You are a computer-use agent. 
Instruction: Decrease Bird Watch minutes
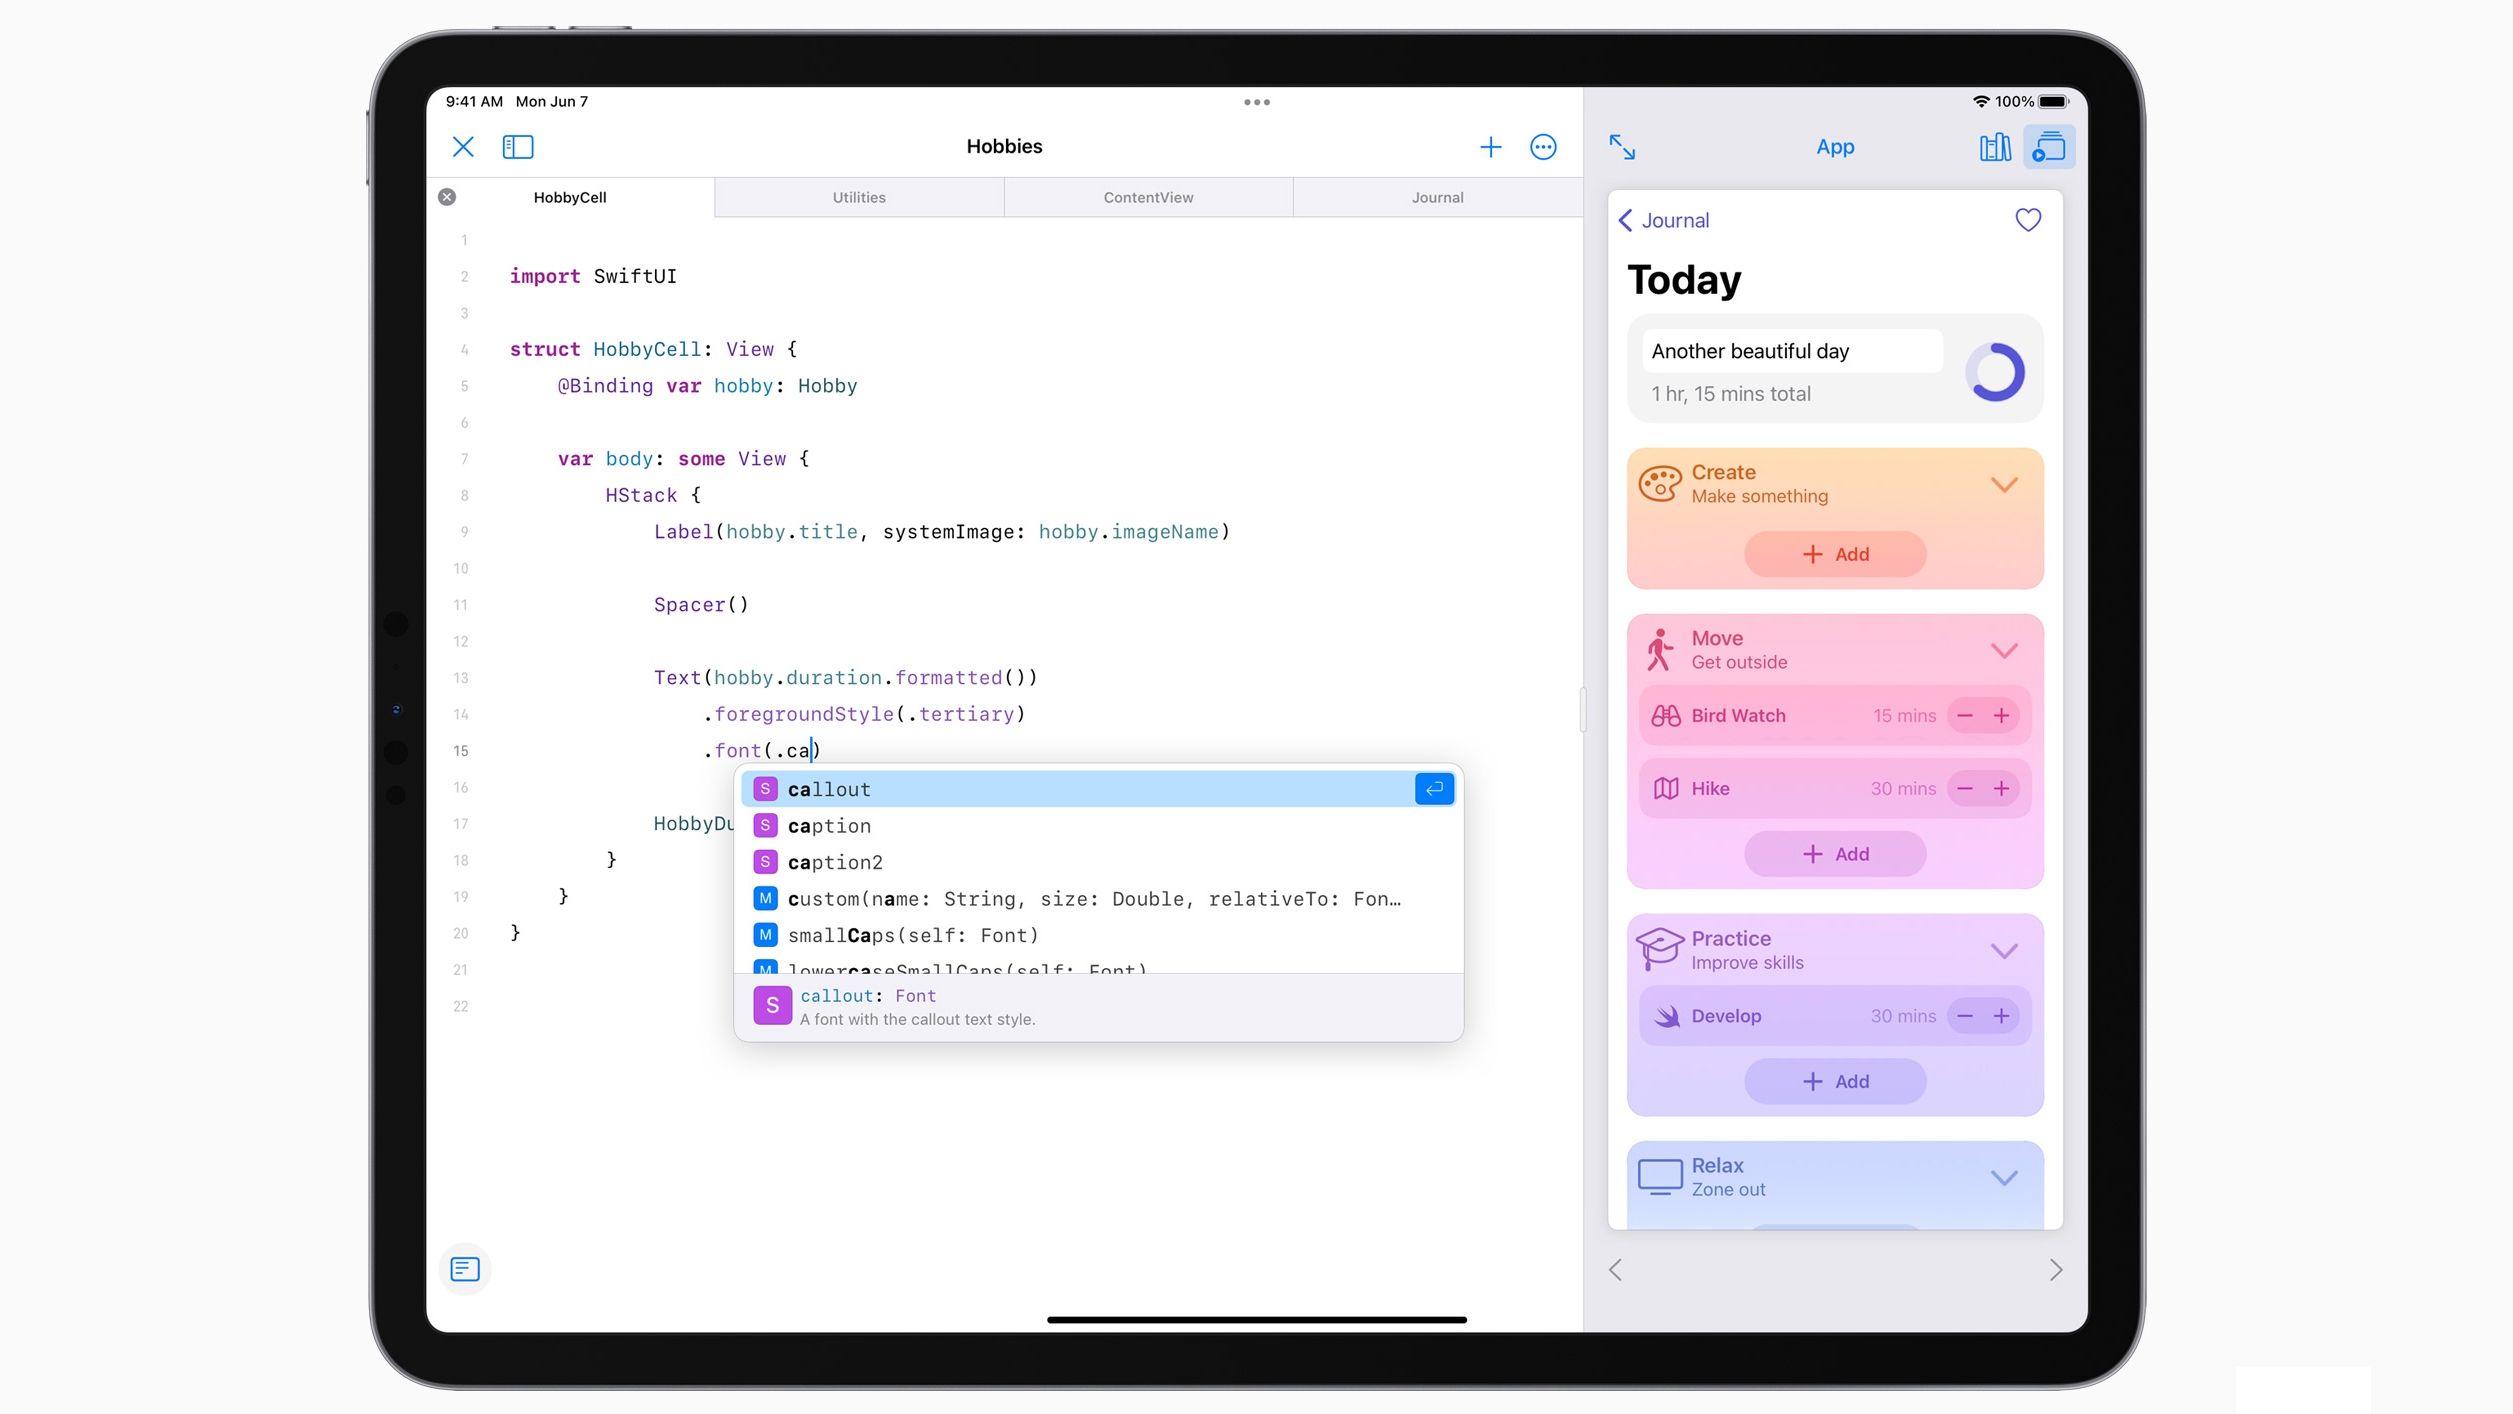click(1964, 716)
